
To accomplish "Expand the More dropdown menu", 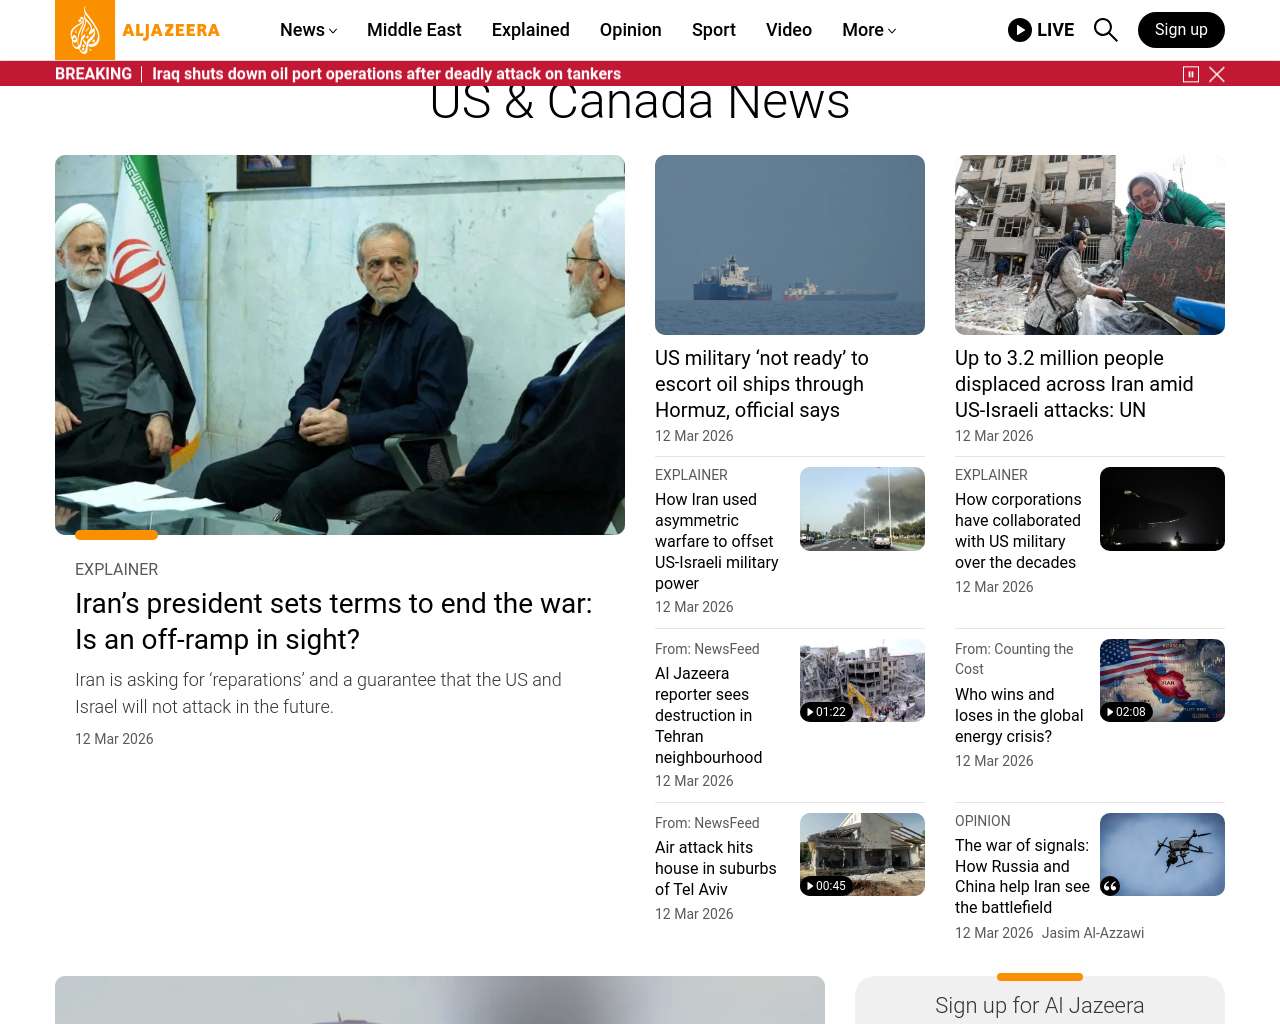I will (x=869, y=30).
